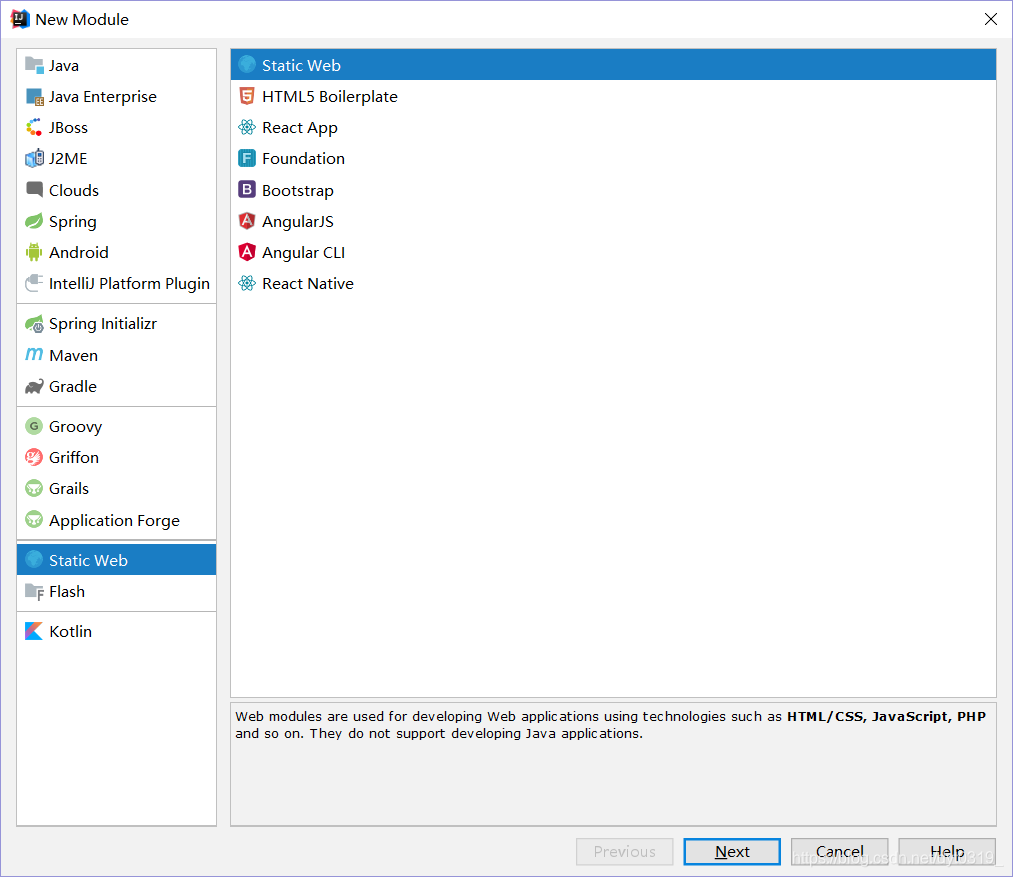This screenshot has height=877, width=1013.
Task: Click the Java Enterprise icon
Action: click(34, 97)
